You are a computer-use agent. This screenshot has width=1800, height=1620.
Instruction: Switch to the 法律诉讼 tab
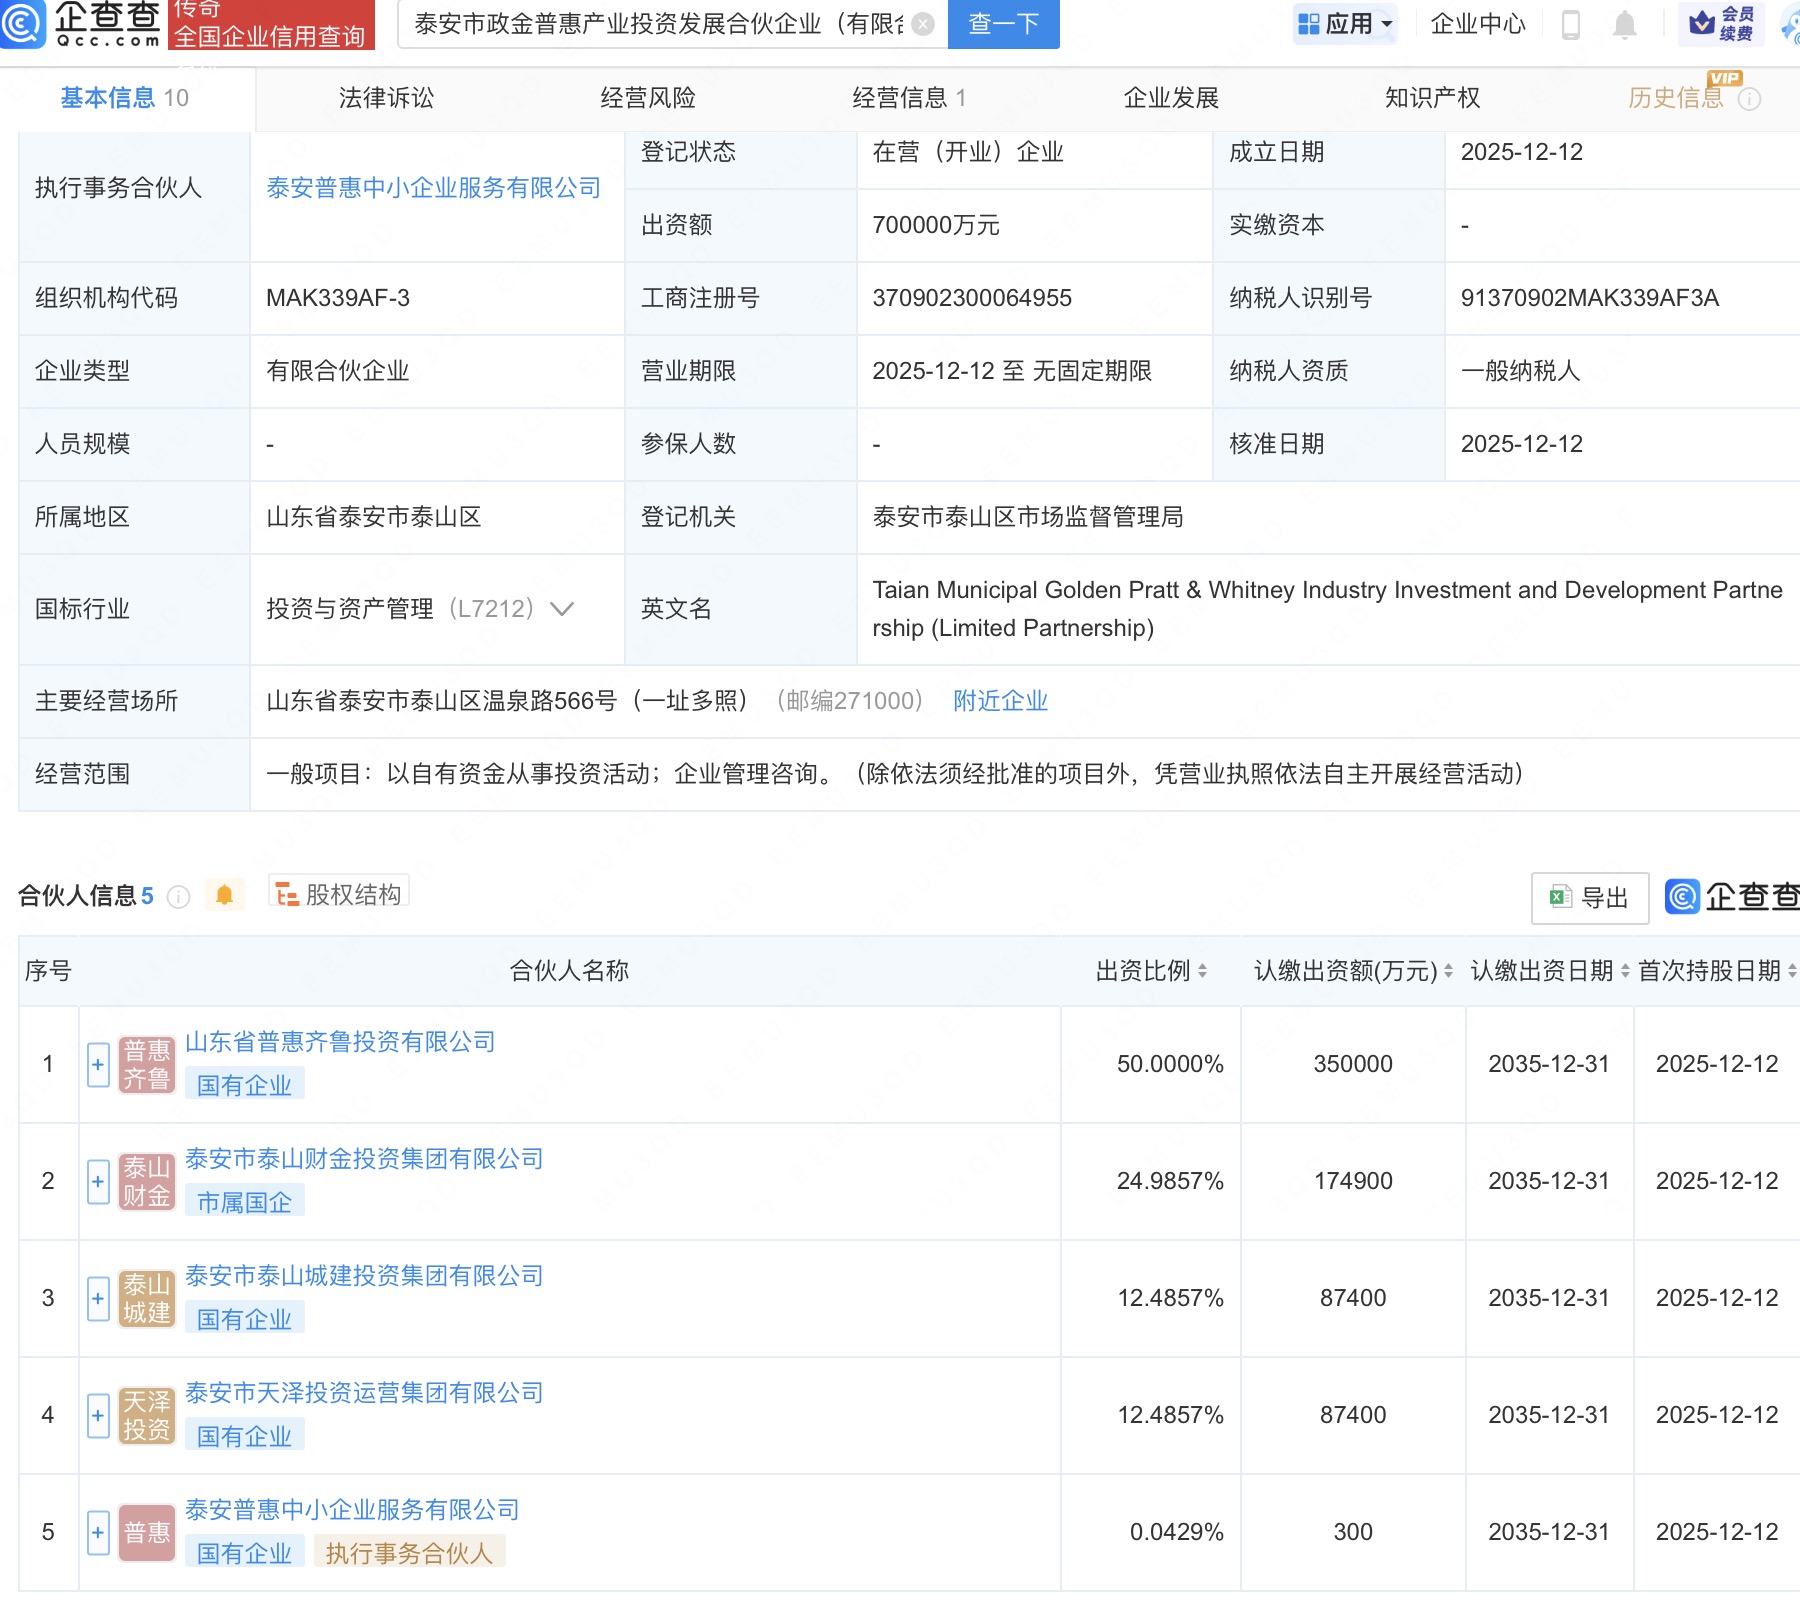[386, 98]
